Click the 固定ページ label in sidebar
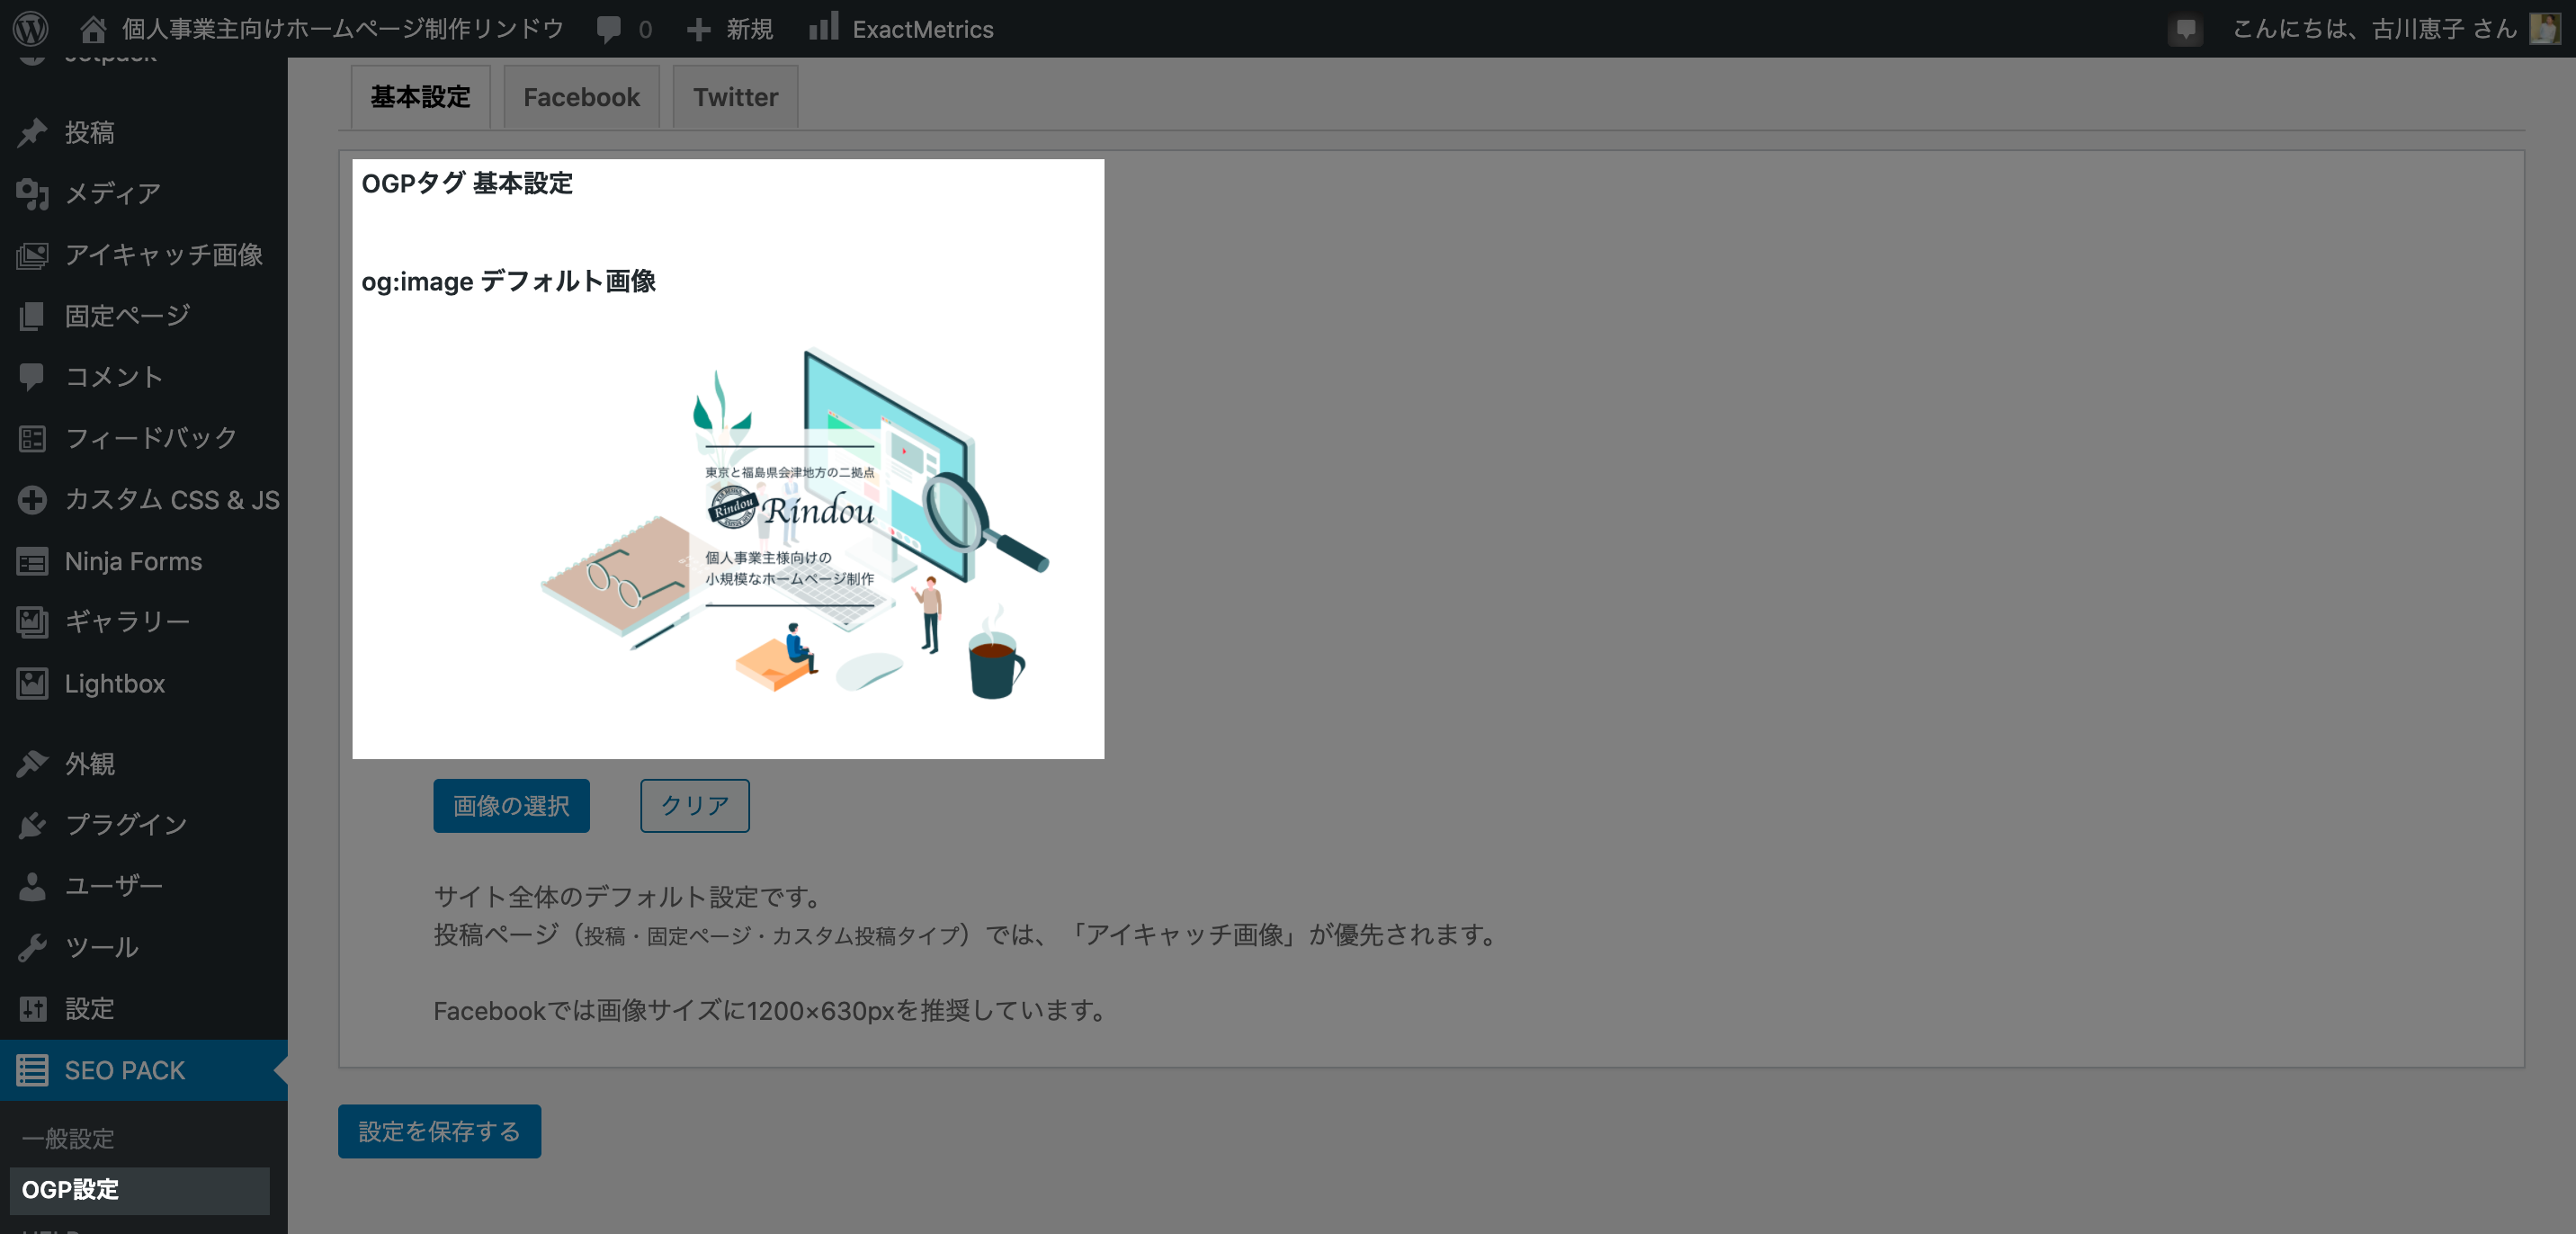Image resolution: width=2576 pixels, height=1234 pixels. click(127, 316)
